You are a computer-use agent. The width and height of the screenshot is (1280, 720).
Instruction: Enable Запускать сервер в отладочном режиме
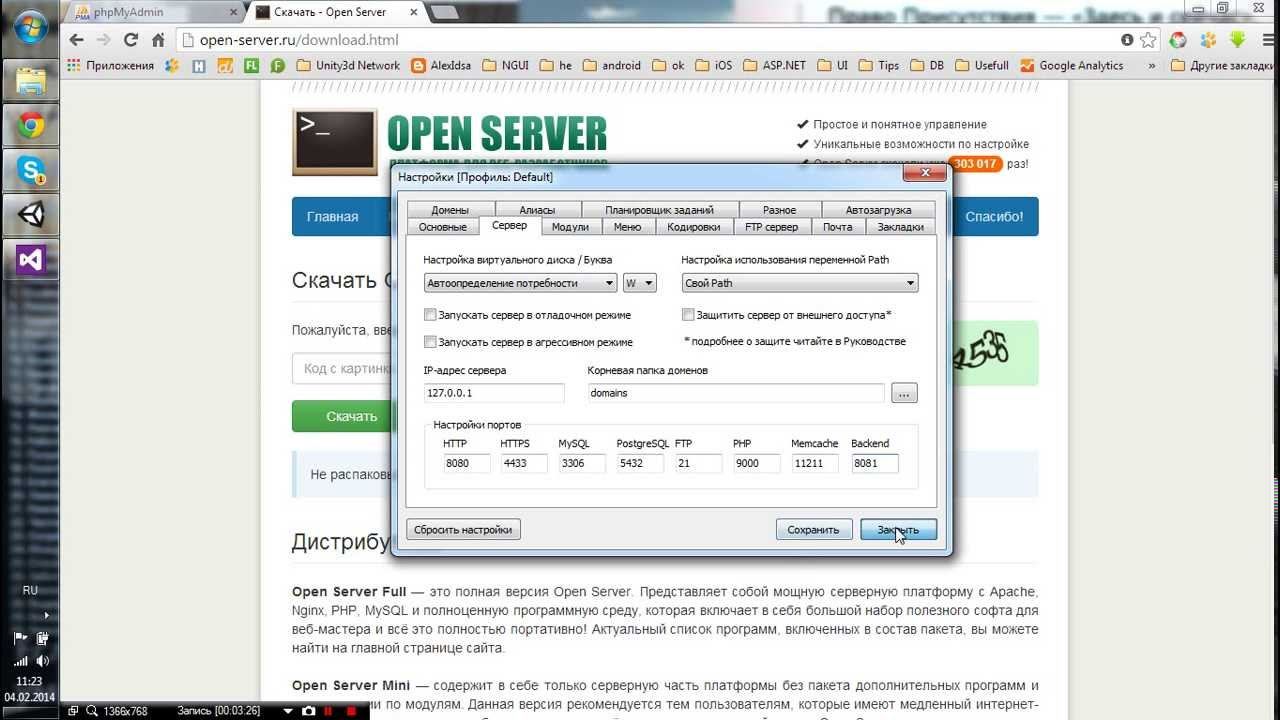[x=430, y=315]
